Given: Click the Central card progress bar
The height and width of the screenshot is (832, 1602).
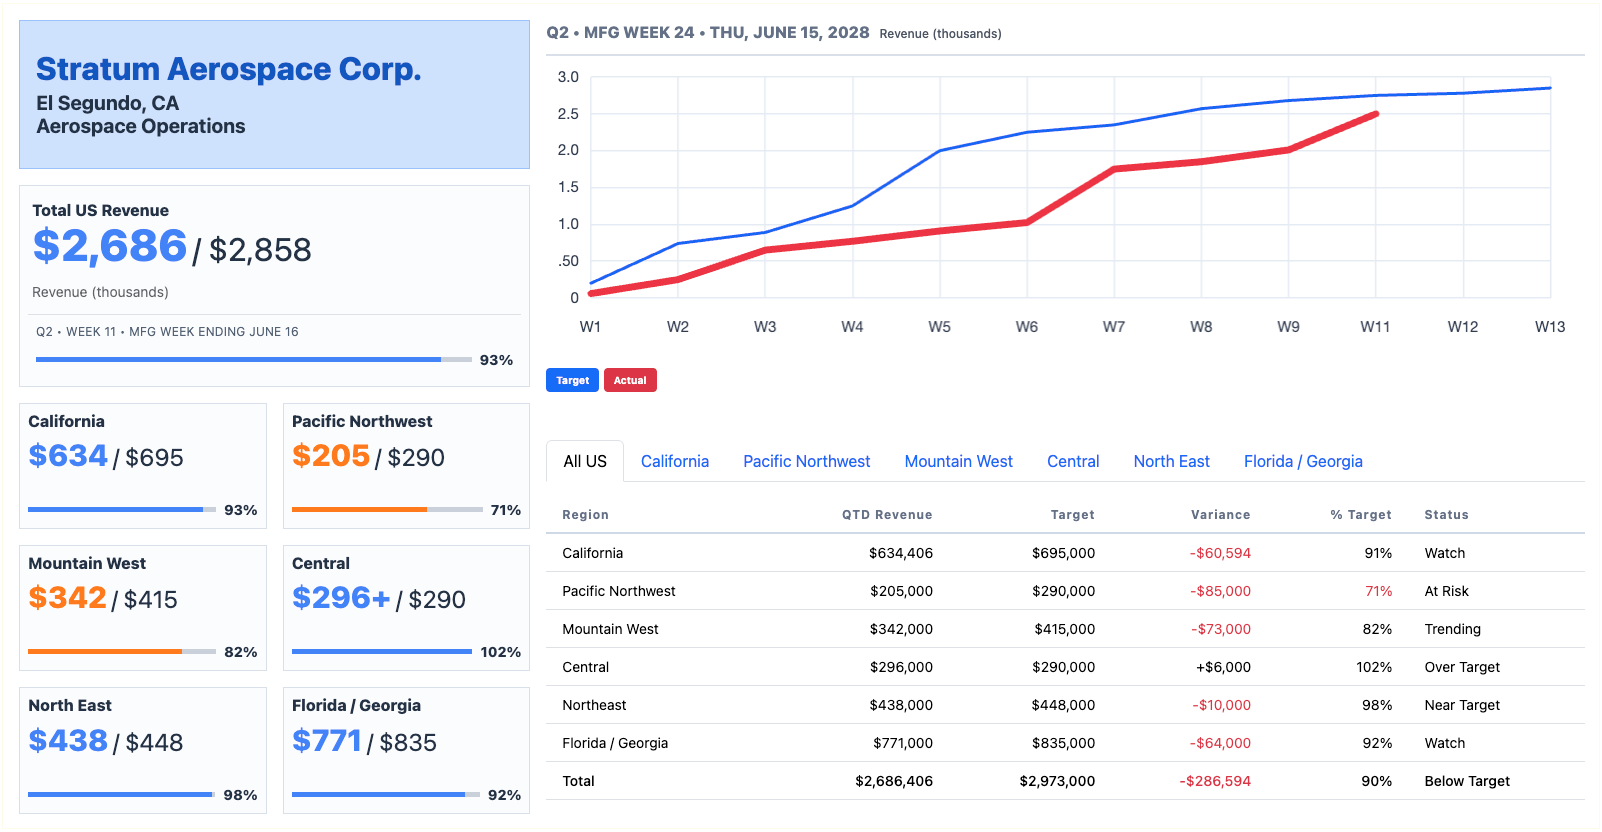Looking at the screenshot, I should pos(382,652).
